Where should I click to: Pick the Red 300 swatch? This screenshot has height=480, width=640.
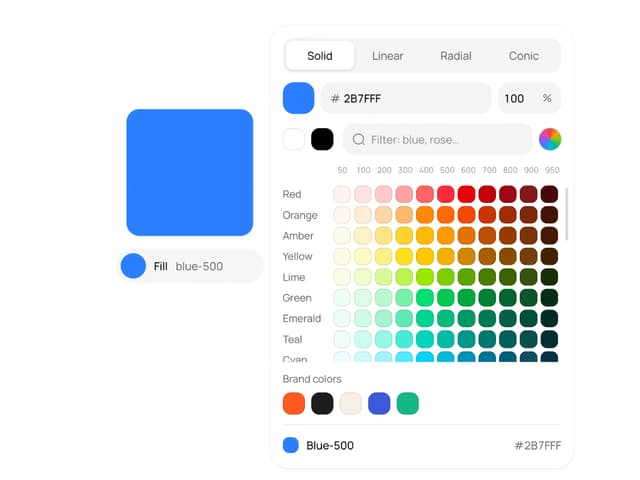(x=404, y=194)
